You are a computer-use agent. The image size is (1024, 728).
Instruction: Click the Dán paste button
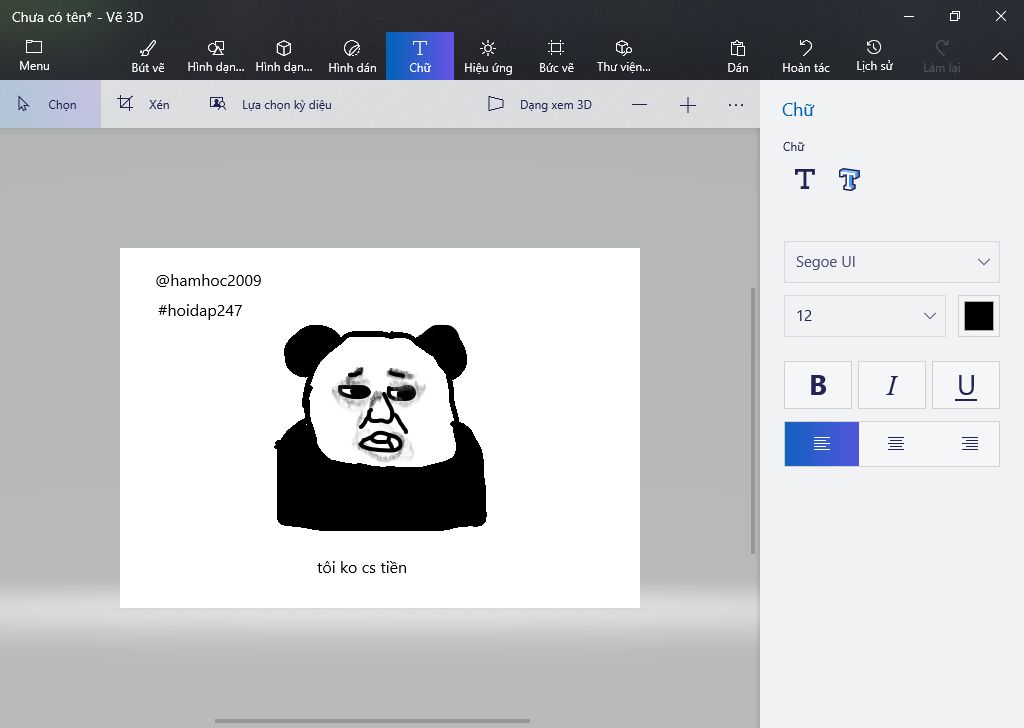737,56
